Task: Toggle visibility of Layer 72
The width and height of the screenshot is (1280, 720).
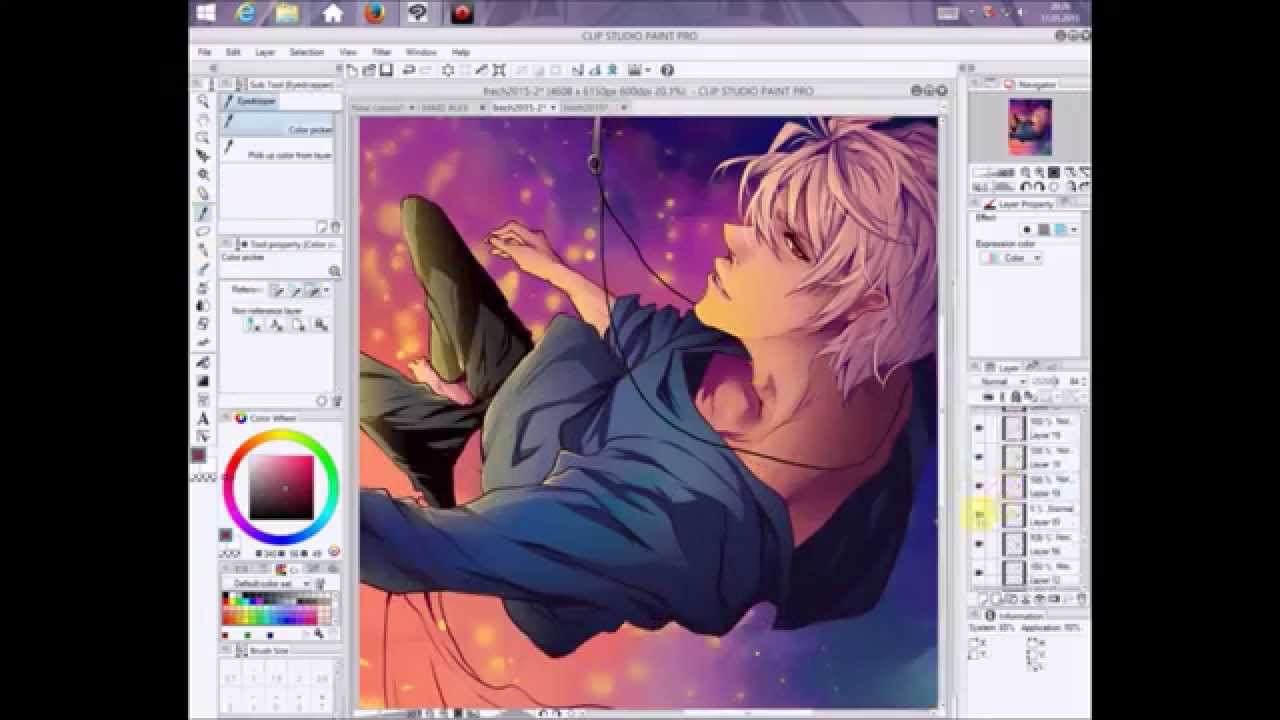Action: click(979, 573)
